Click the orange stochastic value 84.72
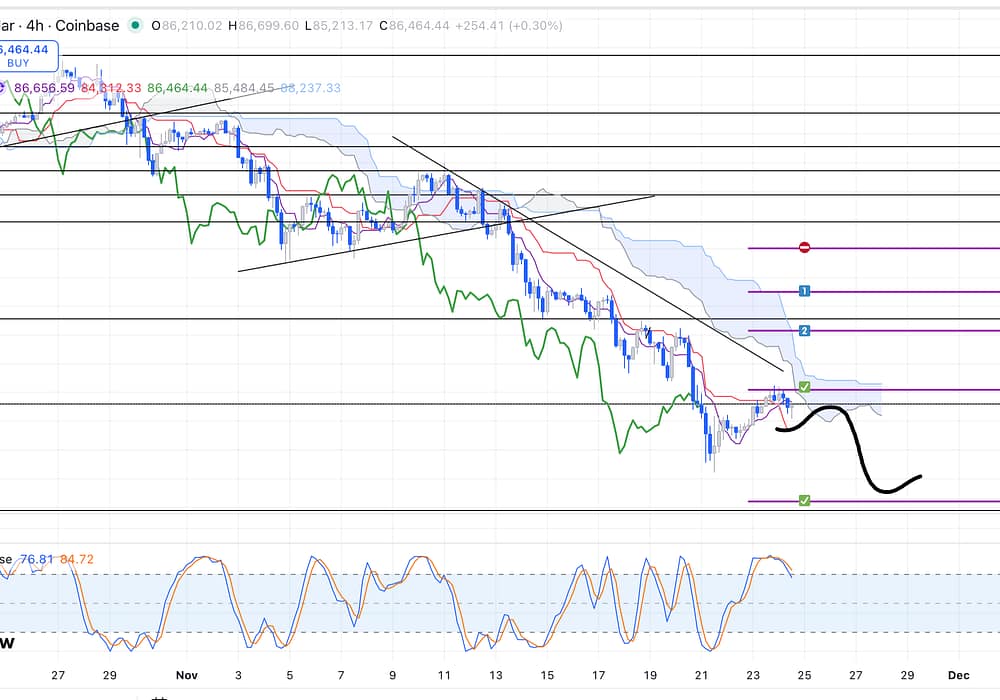 [x=77, y=559]
